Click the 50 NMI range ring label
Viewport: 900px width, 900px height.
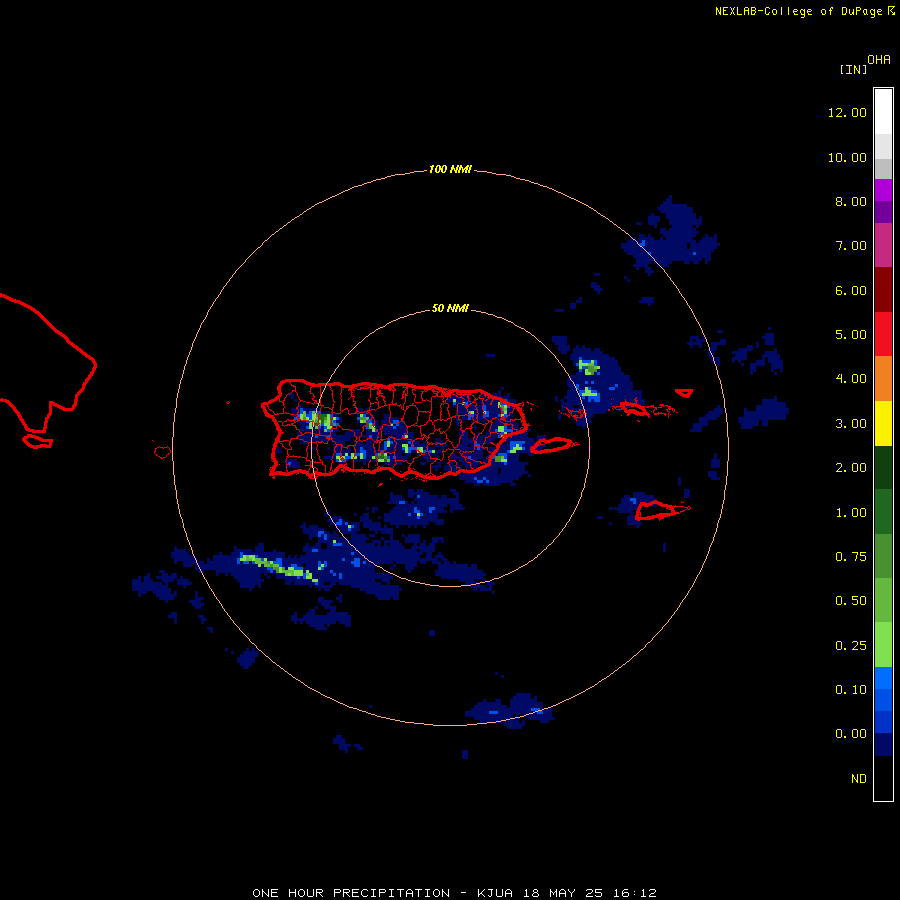(x=450, y=308)
